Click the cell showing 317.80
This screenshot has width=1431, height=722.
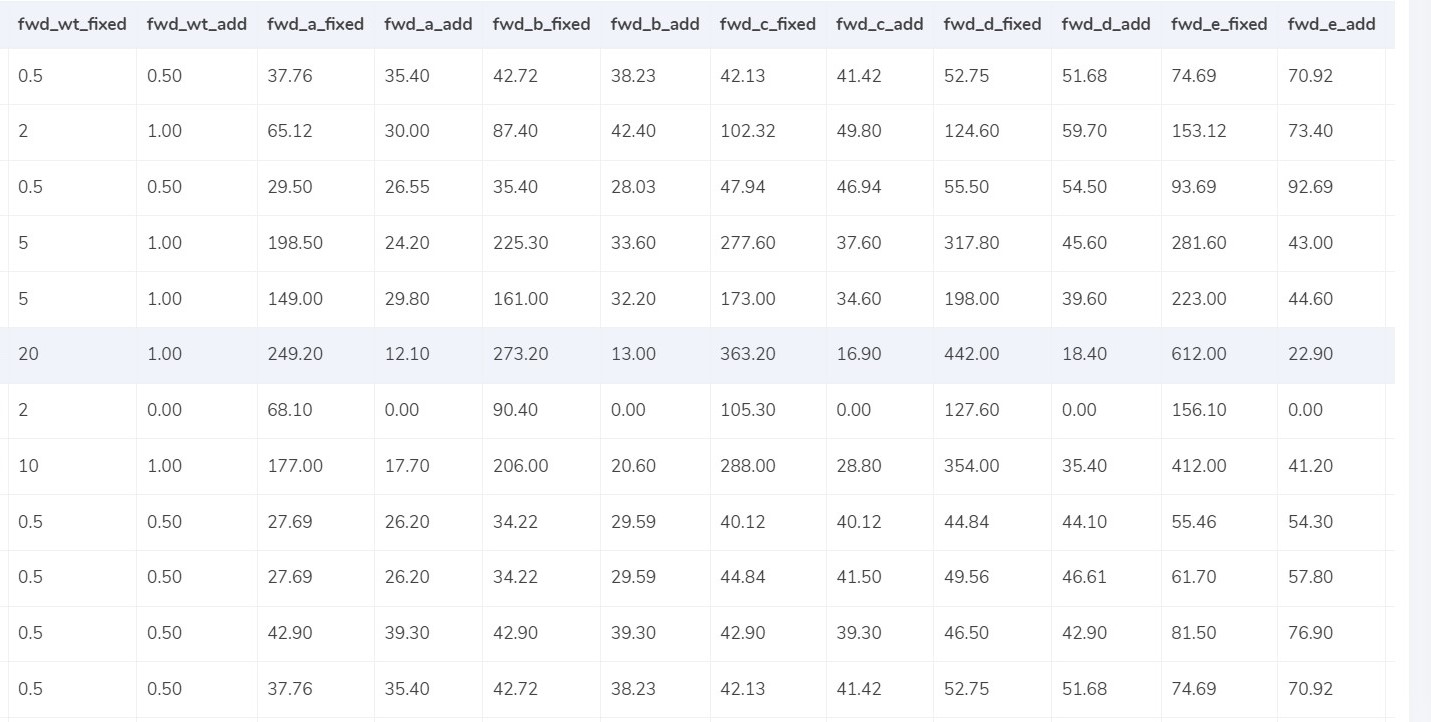point(971,243)
